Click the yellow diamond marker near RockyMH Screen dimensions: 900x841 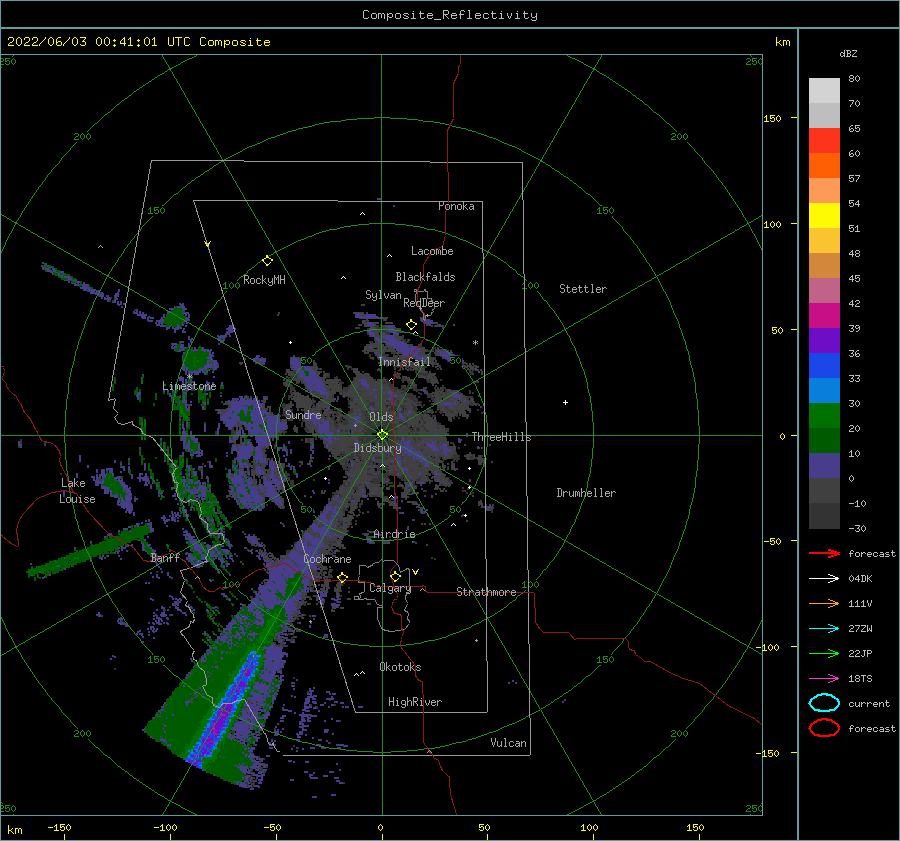click(267, 261)
